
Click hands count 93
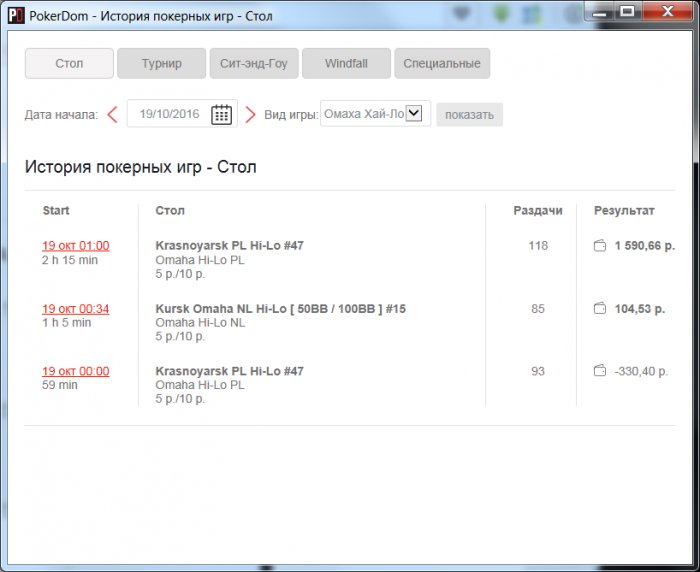coord(538,371)
